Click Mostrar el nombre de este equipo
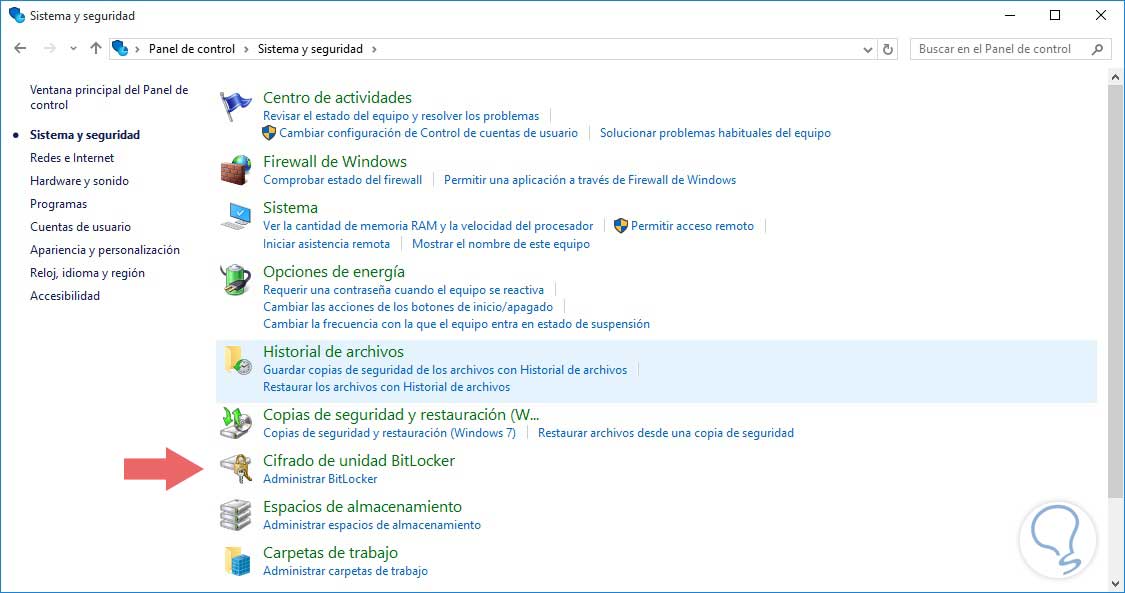This screenshot has width=1125, height=593. (x=501, y=244)
